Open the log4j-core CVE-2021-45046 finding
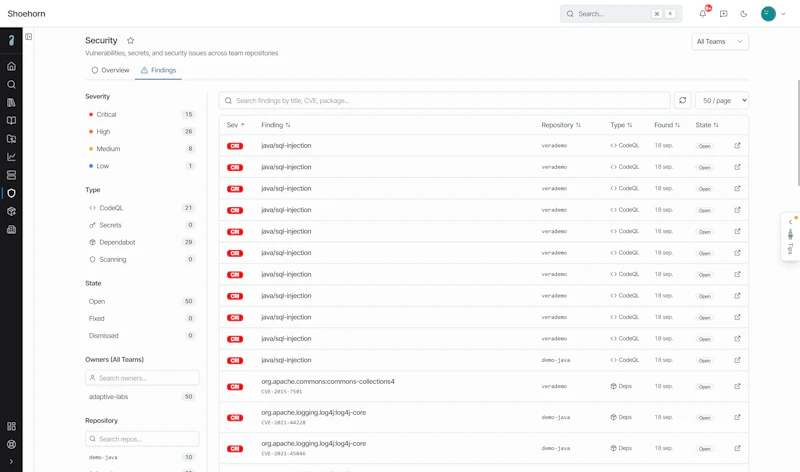 pos(313,444)
